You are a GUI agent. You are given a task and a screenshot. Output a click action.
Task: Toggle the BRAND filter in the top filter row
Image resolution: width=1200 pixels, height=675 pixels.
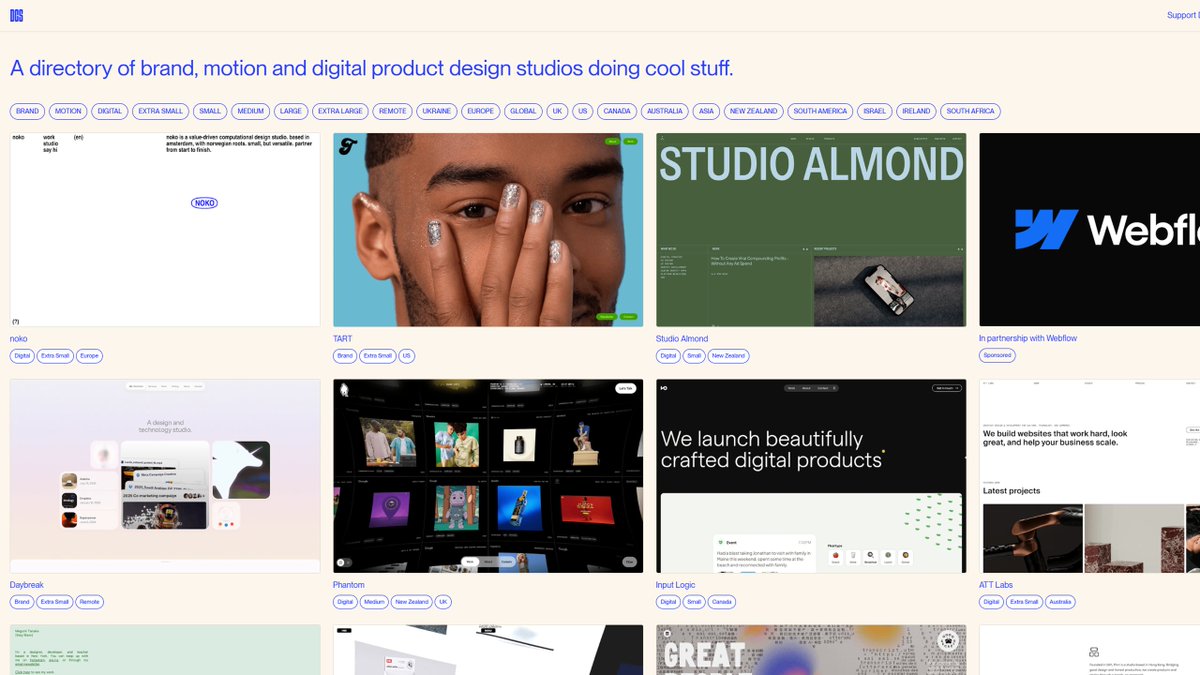(27, 111)
